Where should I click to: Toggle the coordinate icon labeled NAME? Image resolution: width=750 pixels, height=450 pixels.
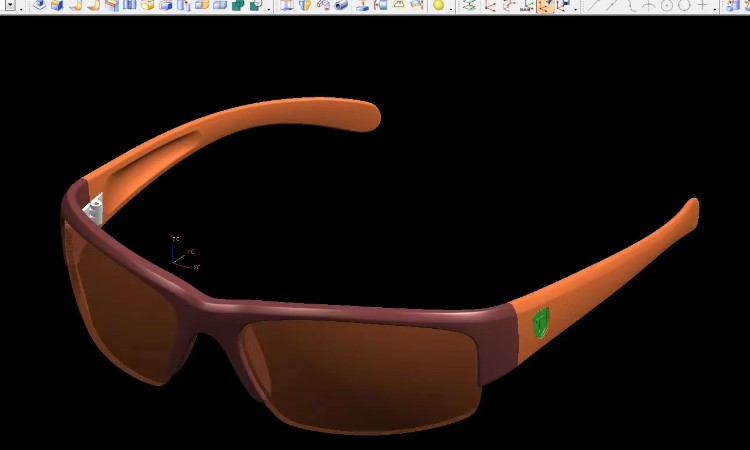click(x=526, y=5)
